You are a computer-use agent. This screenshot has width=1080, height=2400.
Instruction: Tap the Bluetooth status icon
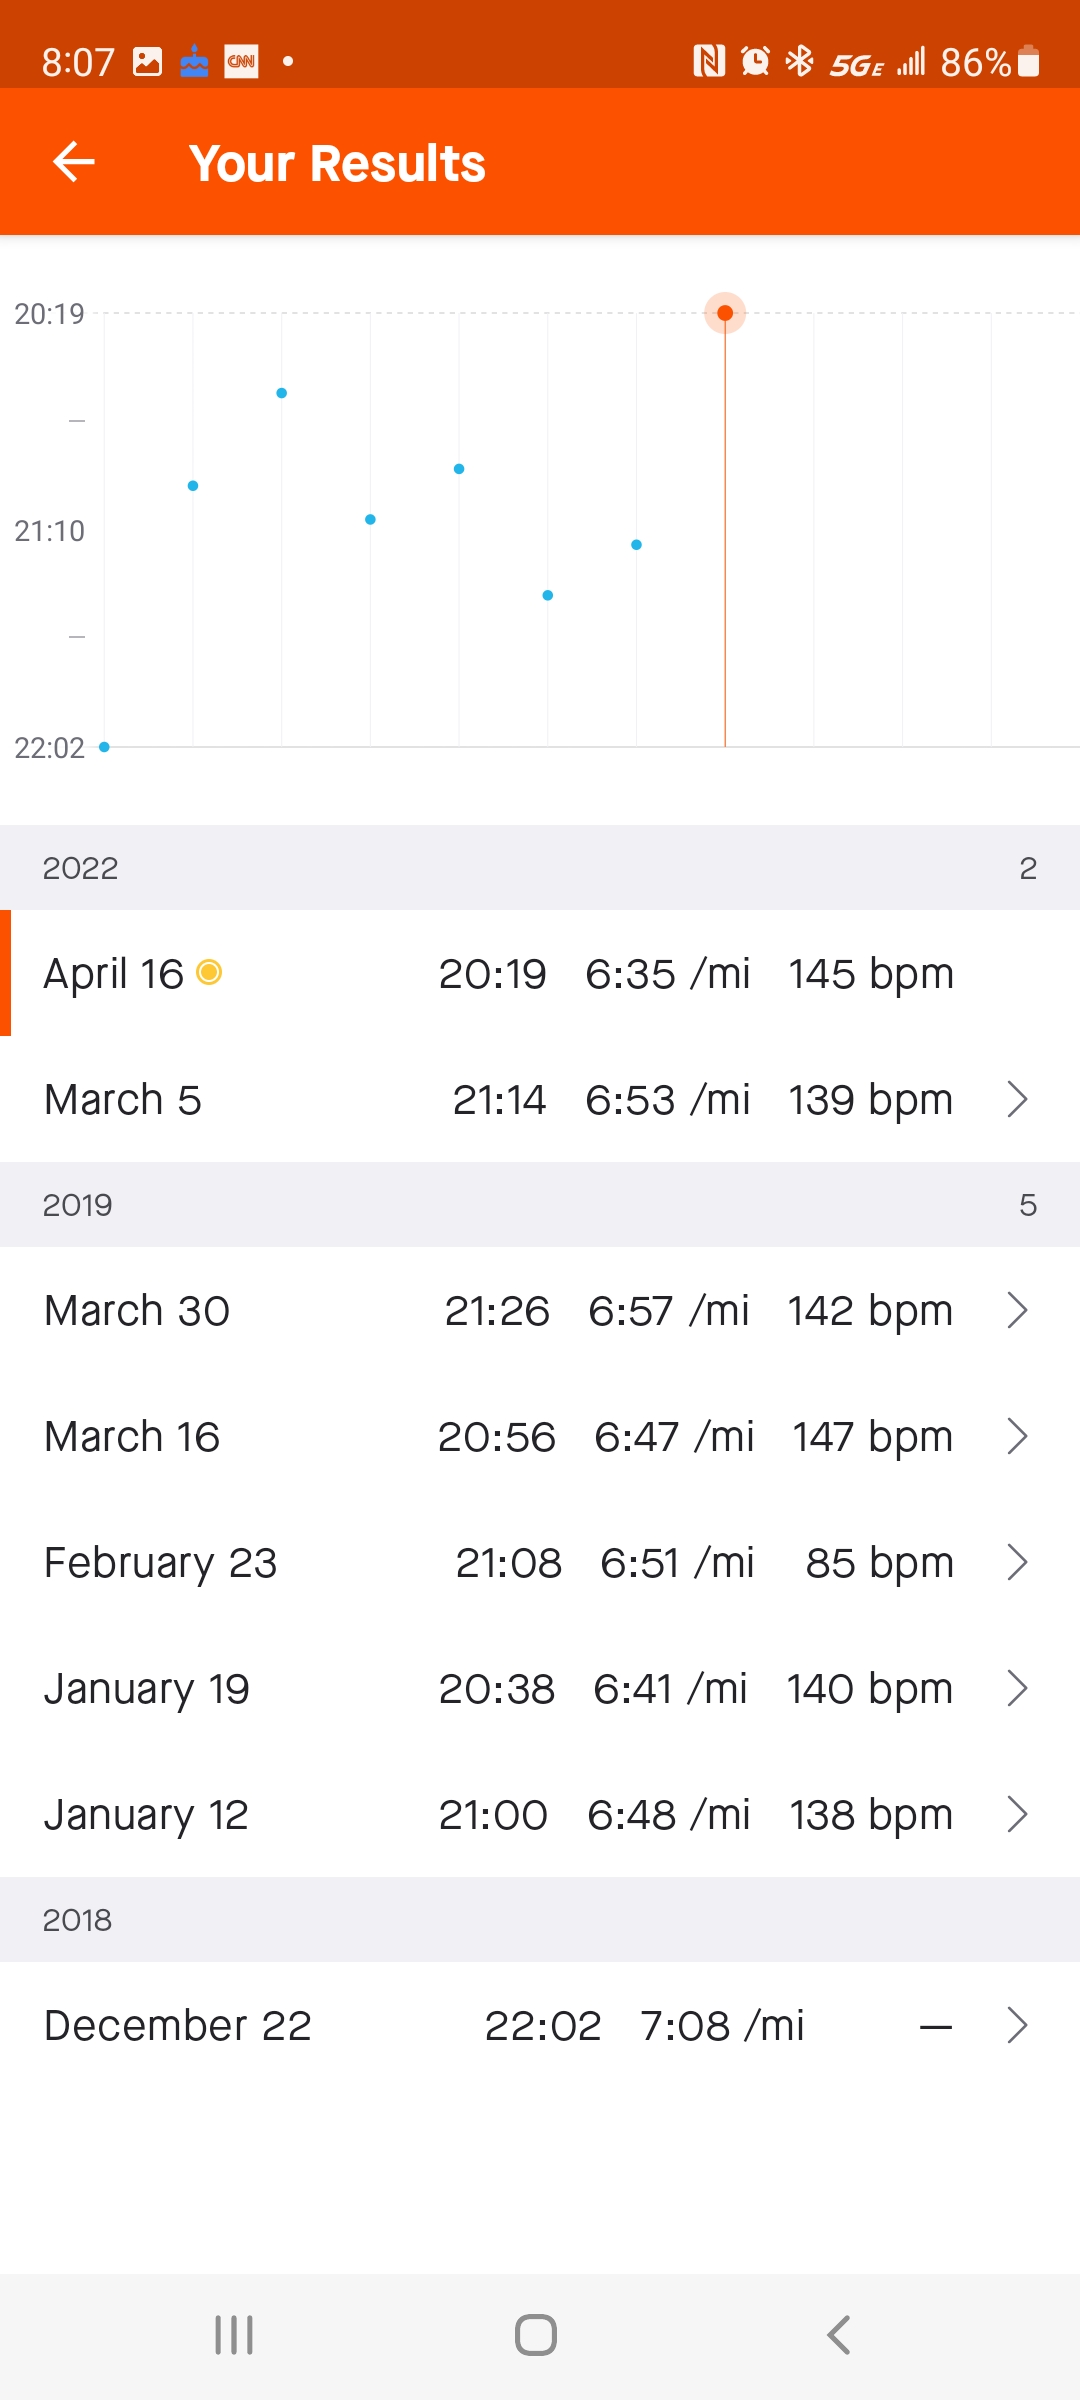point(799,61)
